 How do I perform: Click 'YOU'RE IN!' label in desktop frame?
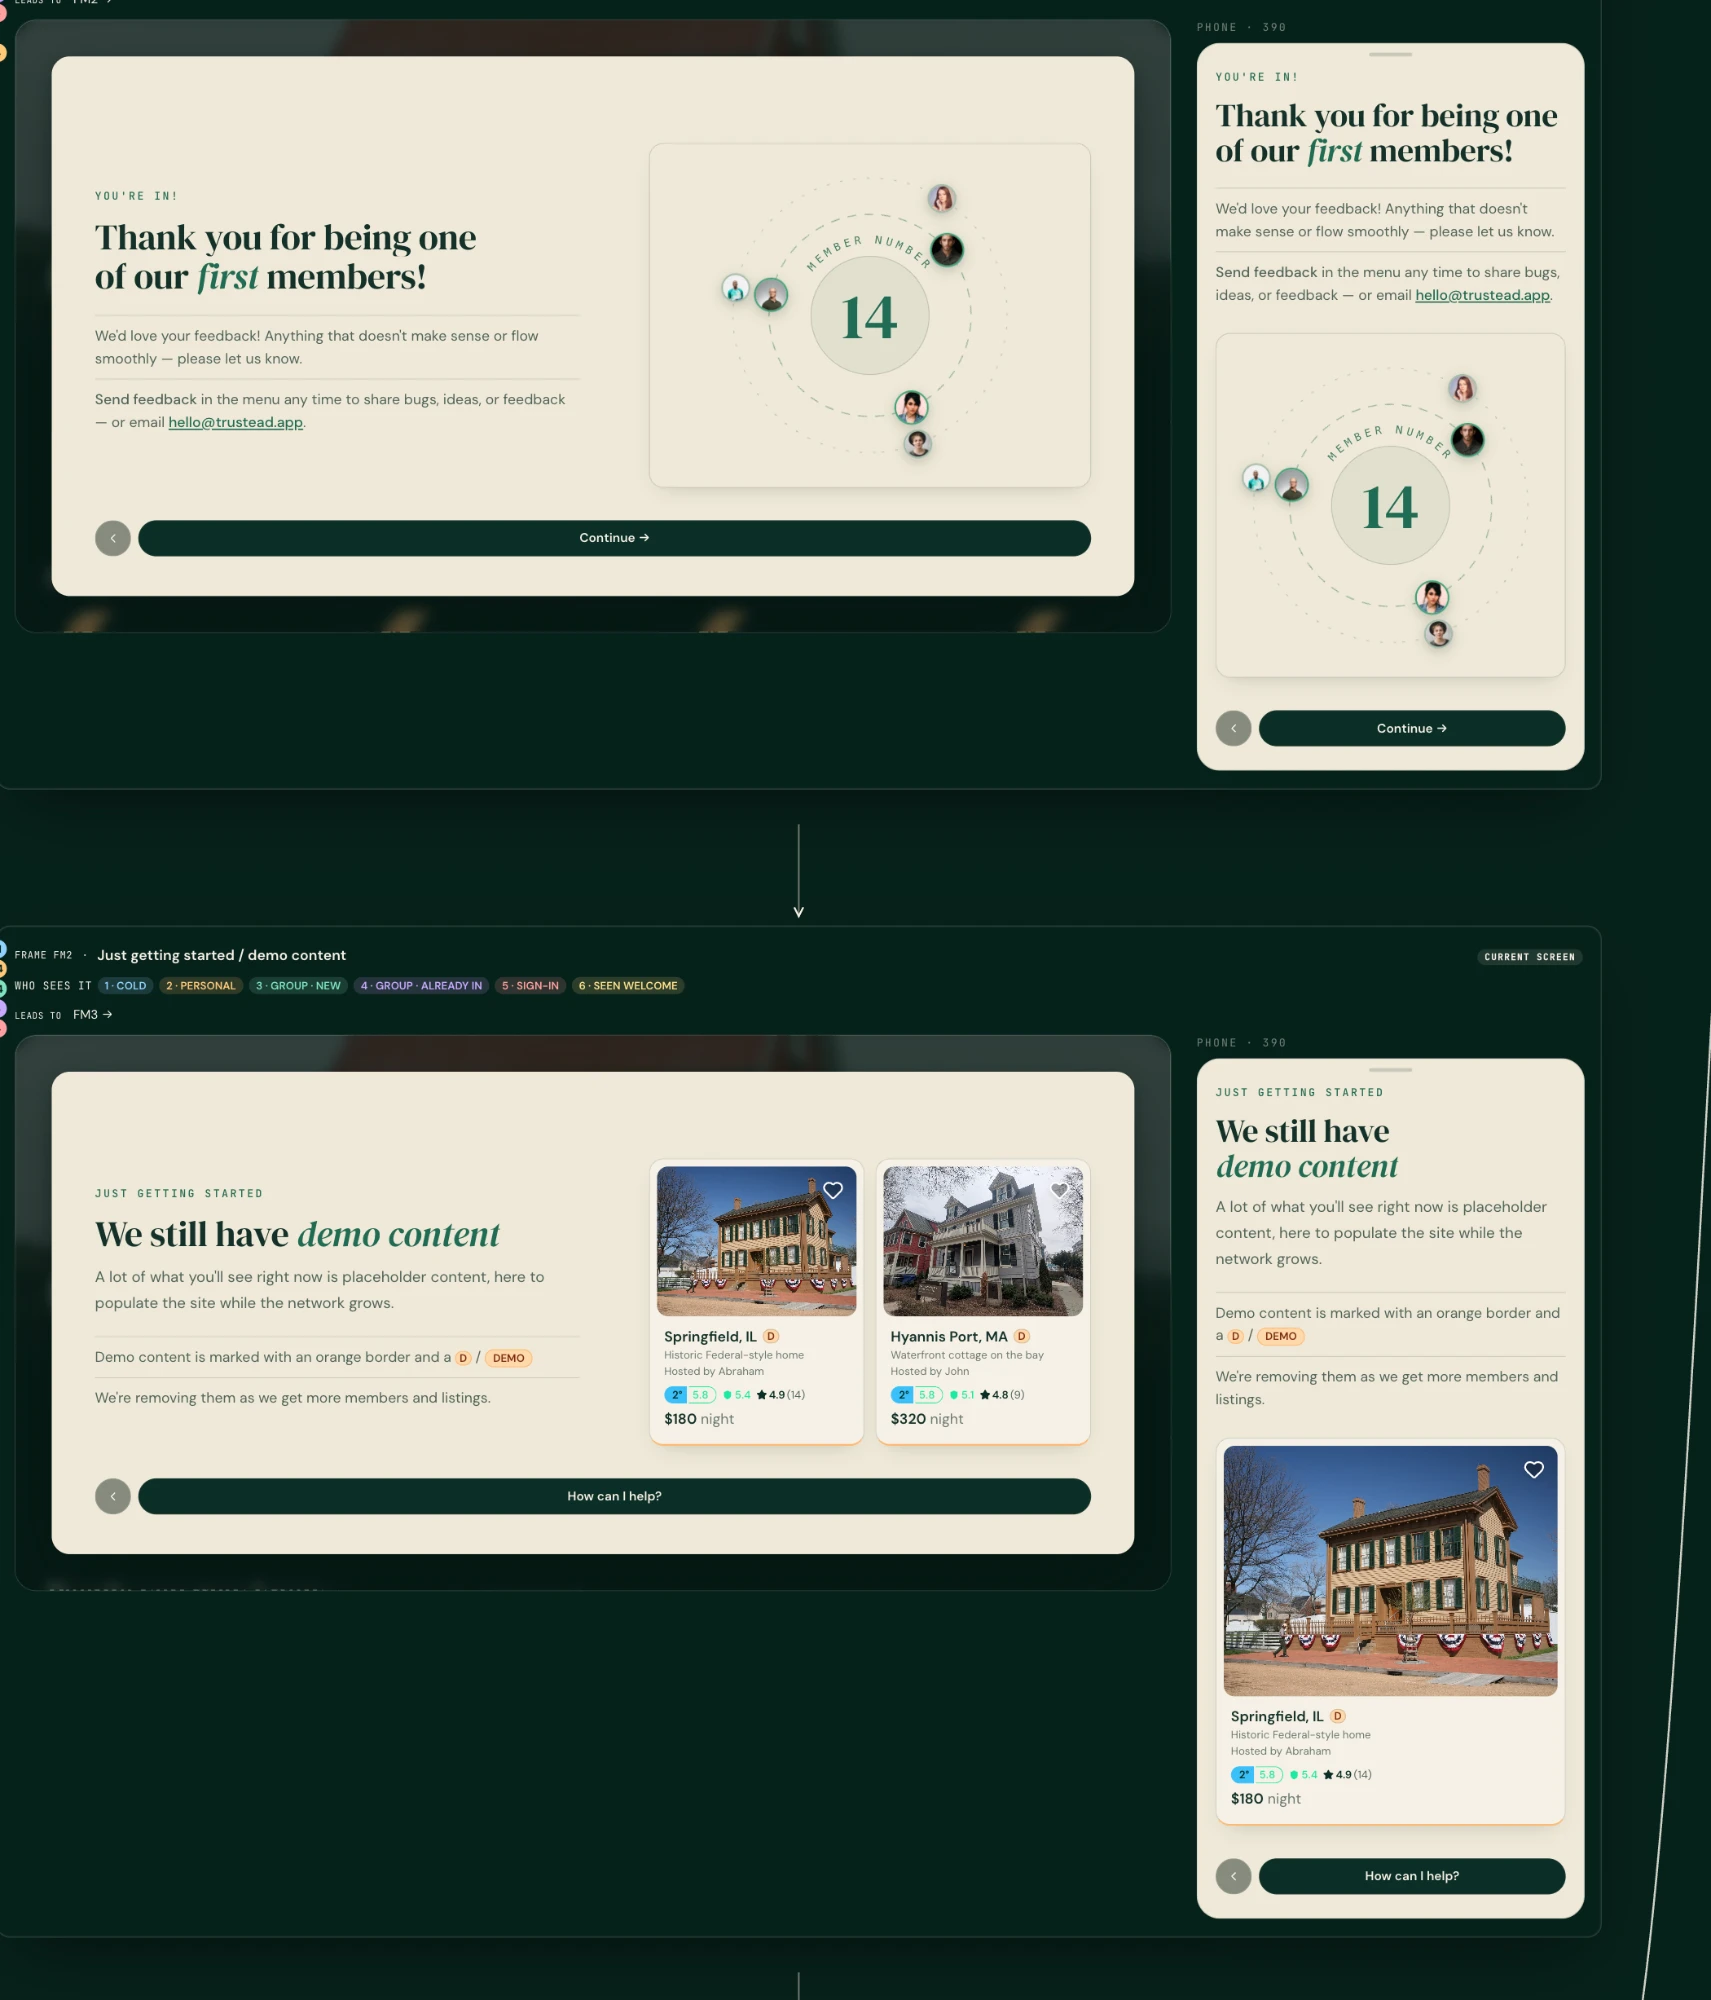[136, 196]
